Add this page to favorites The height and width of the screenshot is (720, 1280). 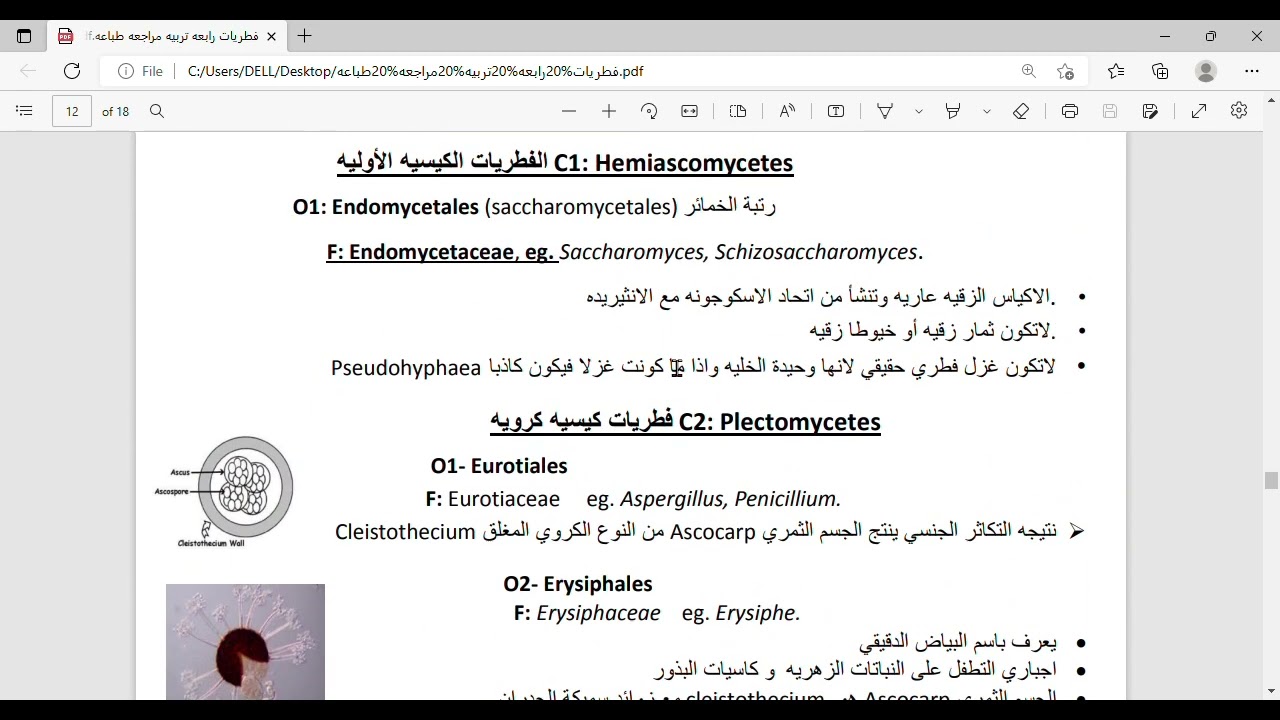pyautogui.click(x=1066, y=71)
